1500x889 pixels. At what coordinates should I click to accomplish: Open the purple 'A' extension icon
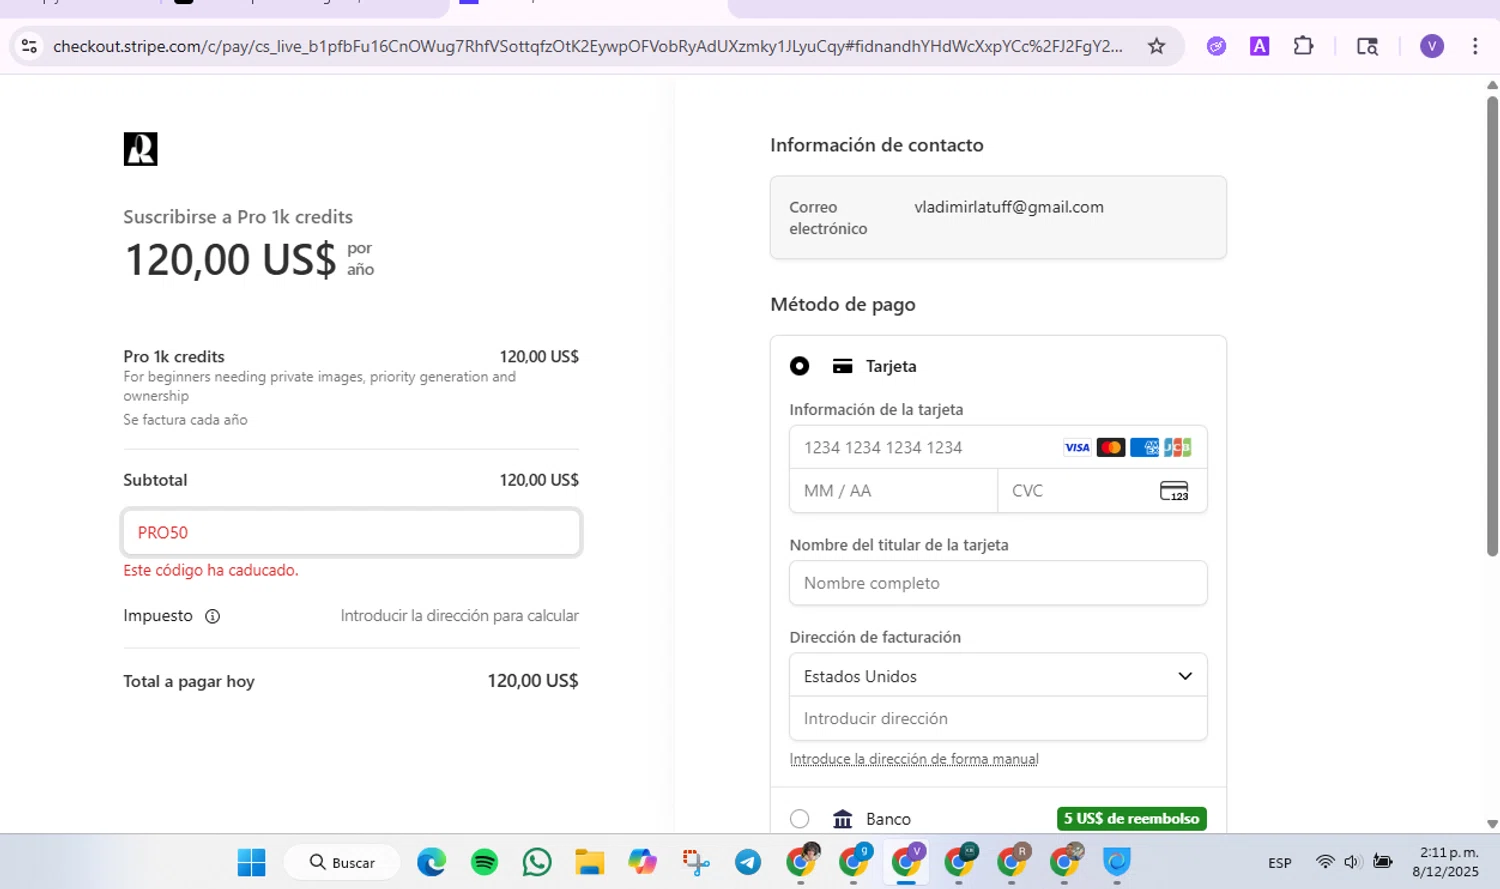click(x=1260, y=46)
